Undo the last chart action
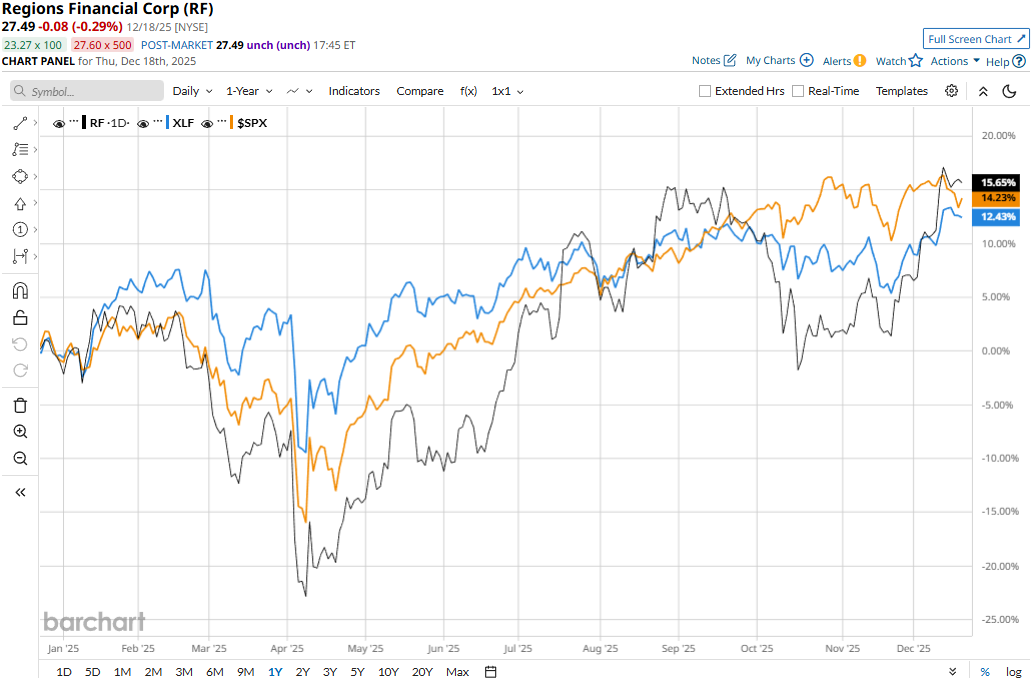This screenshot has width=1032, height=678. click(20, 344)
